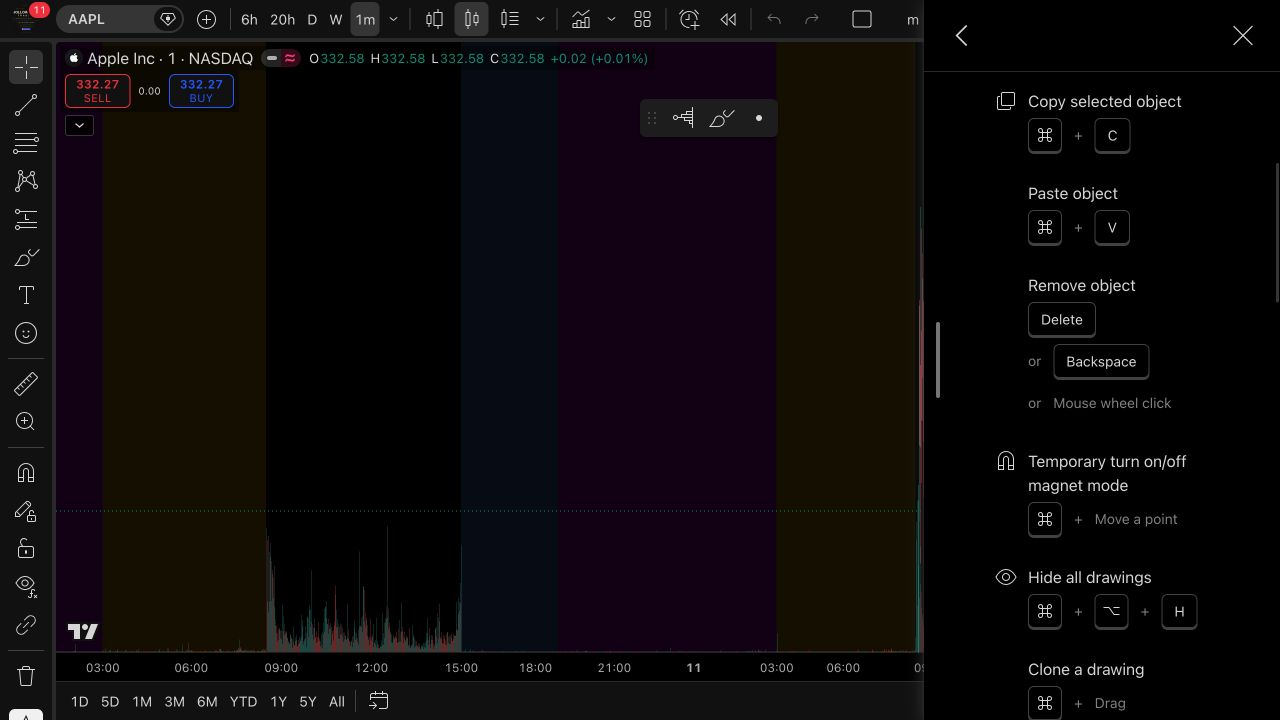Select the 6h timeframe
This screenshot has height=720, width=1280.
pyautogui.click(x=249, y=19)
